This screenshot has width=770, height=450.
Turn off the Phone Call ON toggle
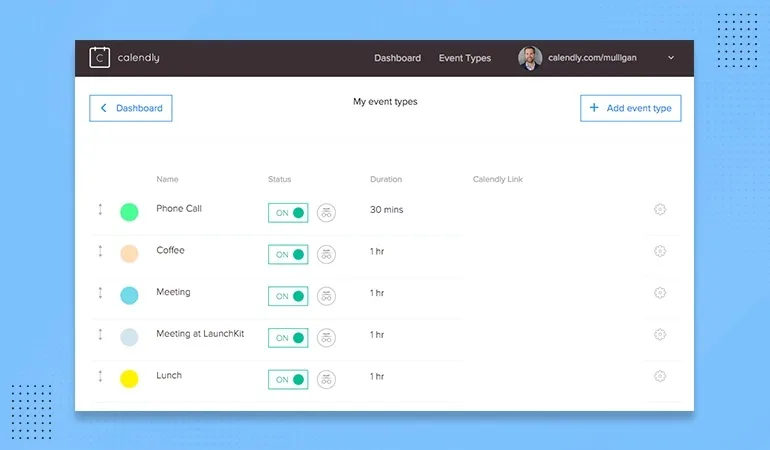click(288, 212)
